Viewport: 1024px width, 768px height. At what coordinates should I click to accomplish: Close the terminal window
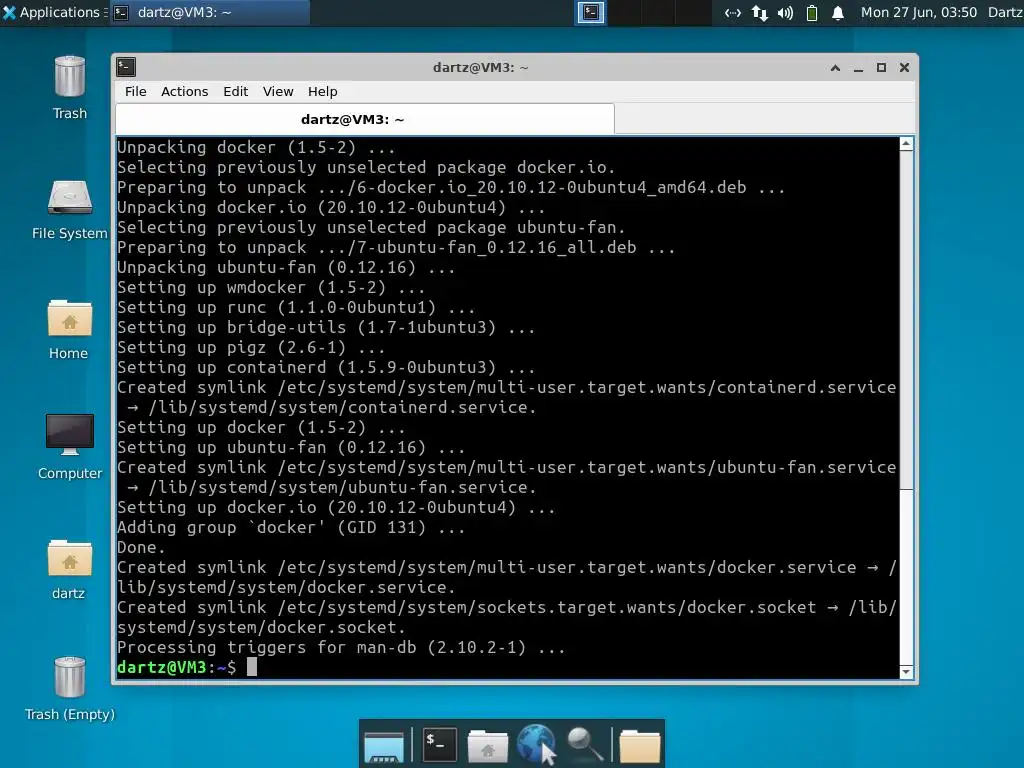click(x=904, y=67)
